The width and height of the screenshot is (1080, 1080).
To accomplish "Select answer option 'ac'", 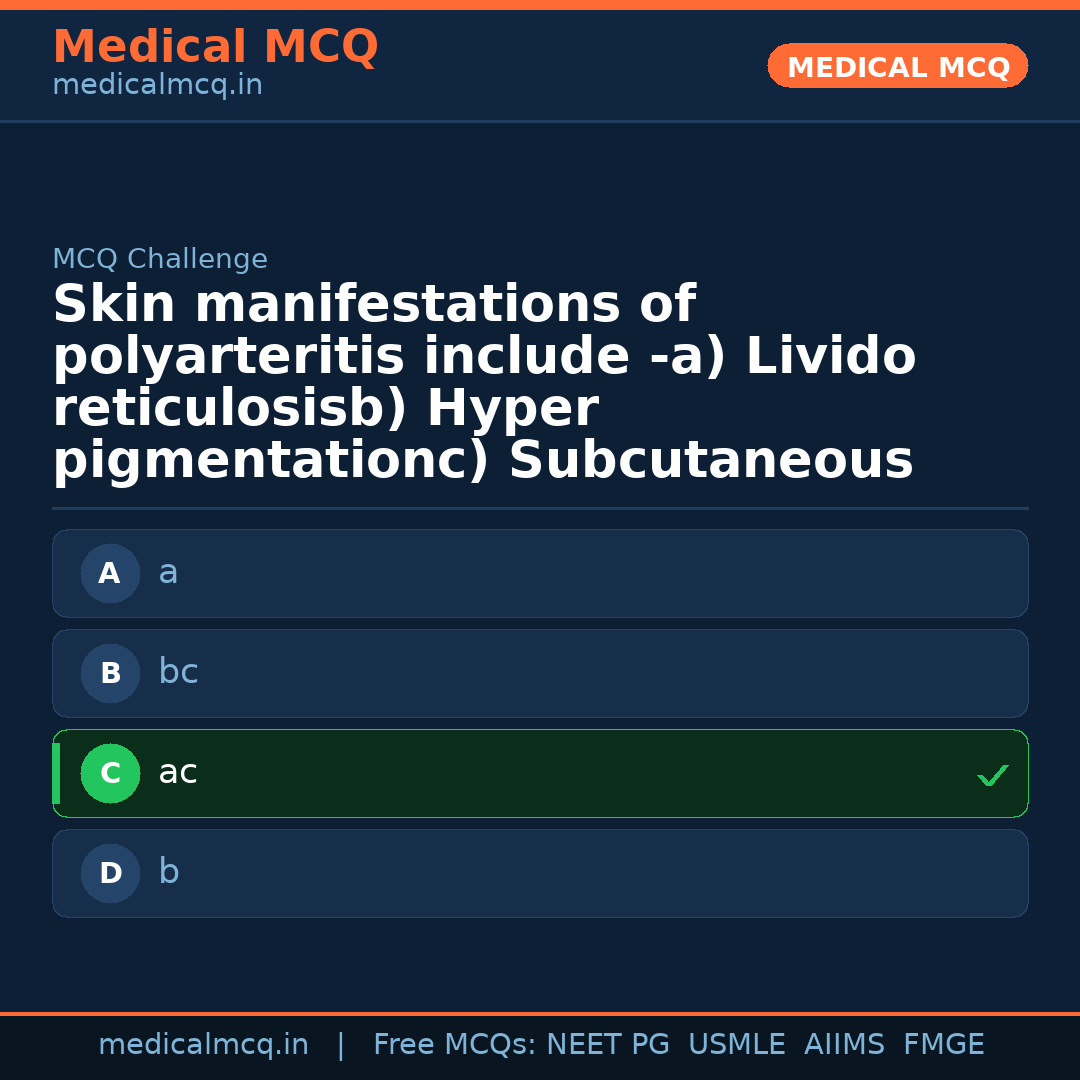I will click(x=540, y=774).
